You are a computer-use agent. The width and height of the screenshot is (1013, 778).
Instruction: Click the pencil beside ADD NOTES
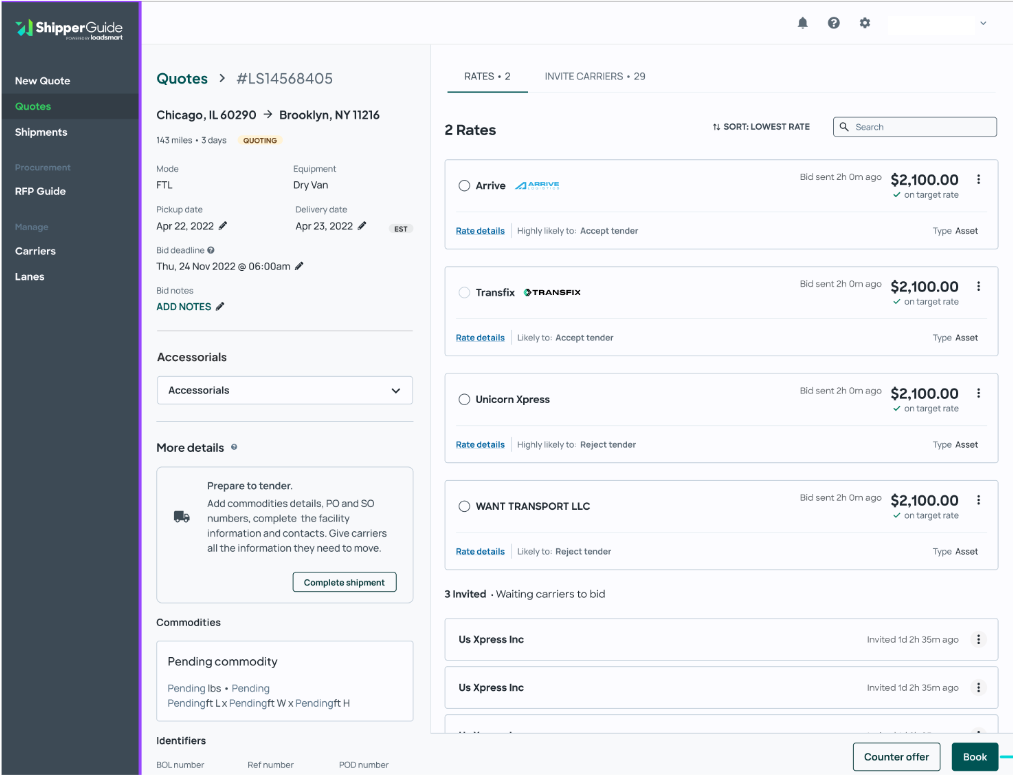pyautogui.click(x=220, y=307)
